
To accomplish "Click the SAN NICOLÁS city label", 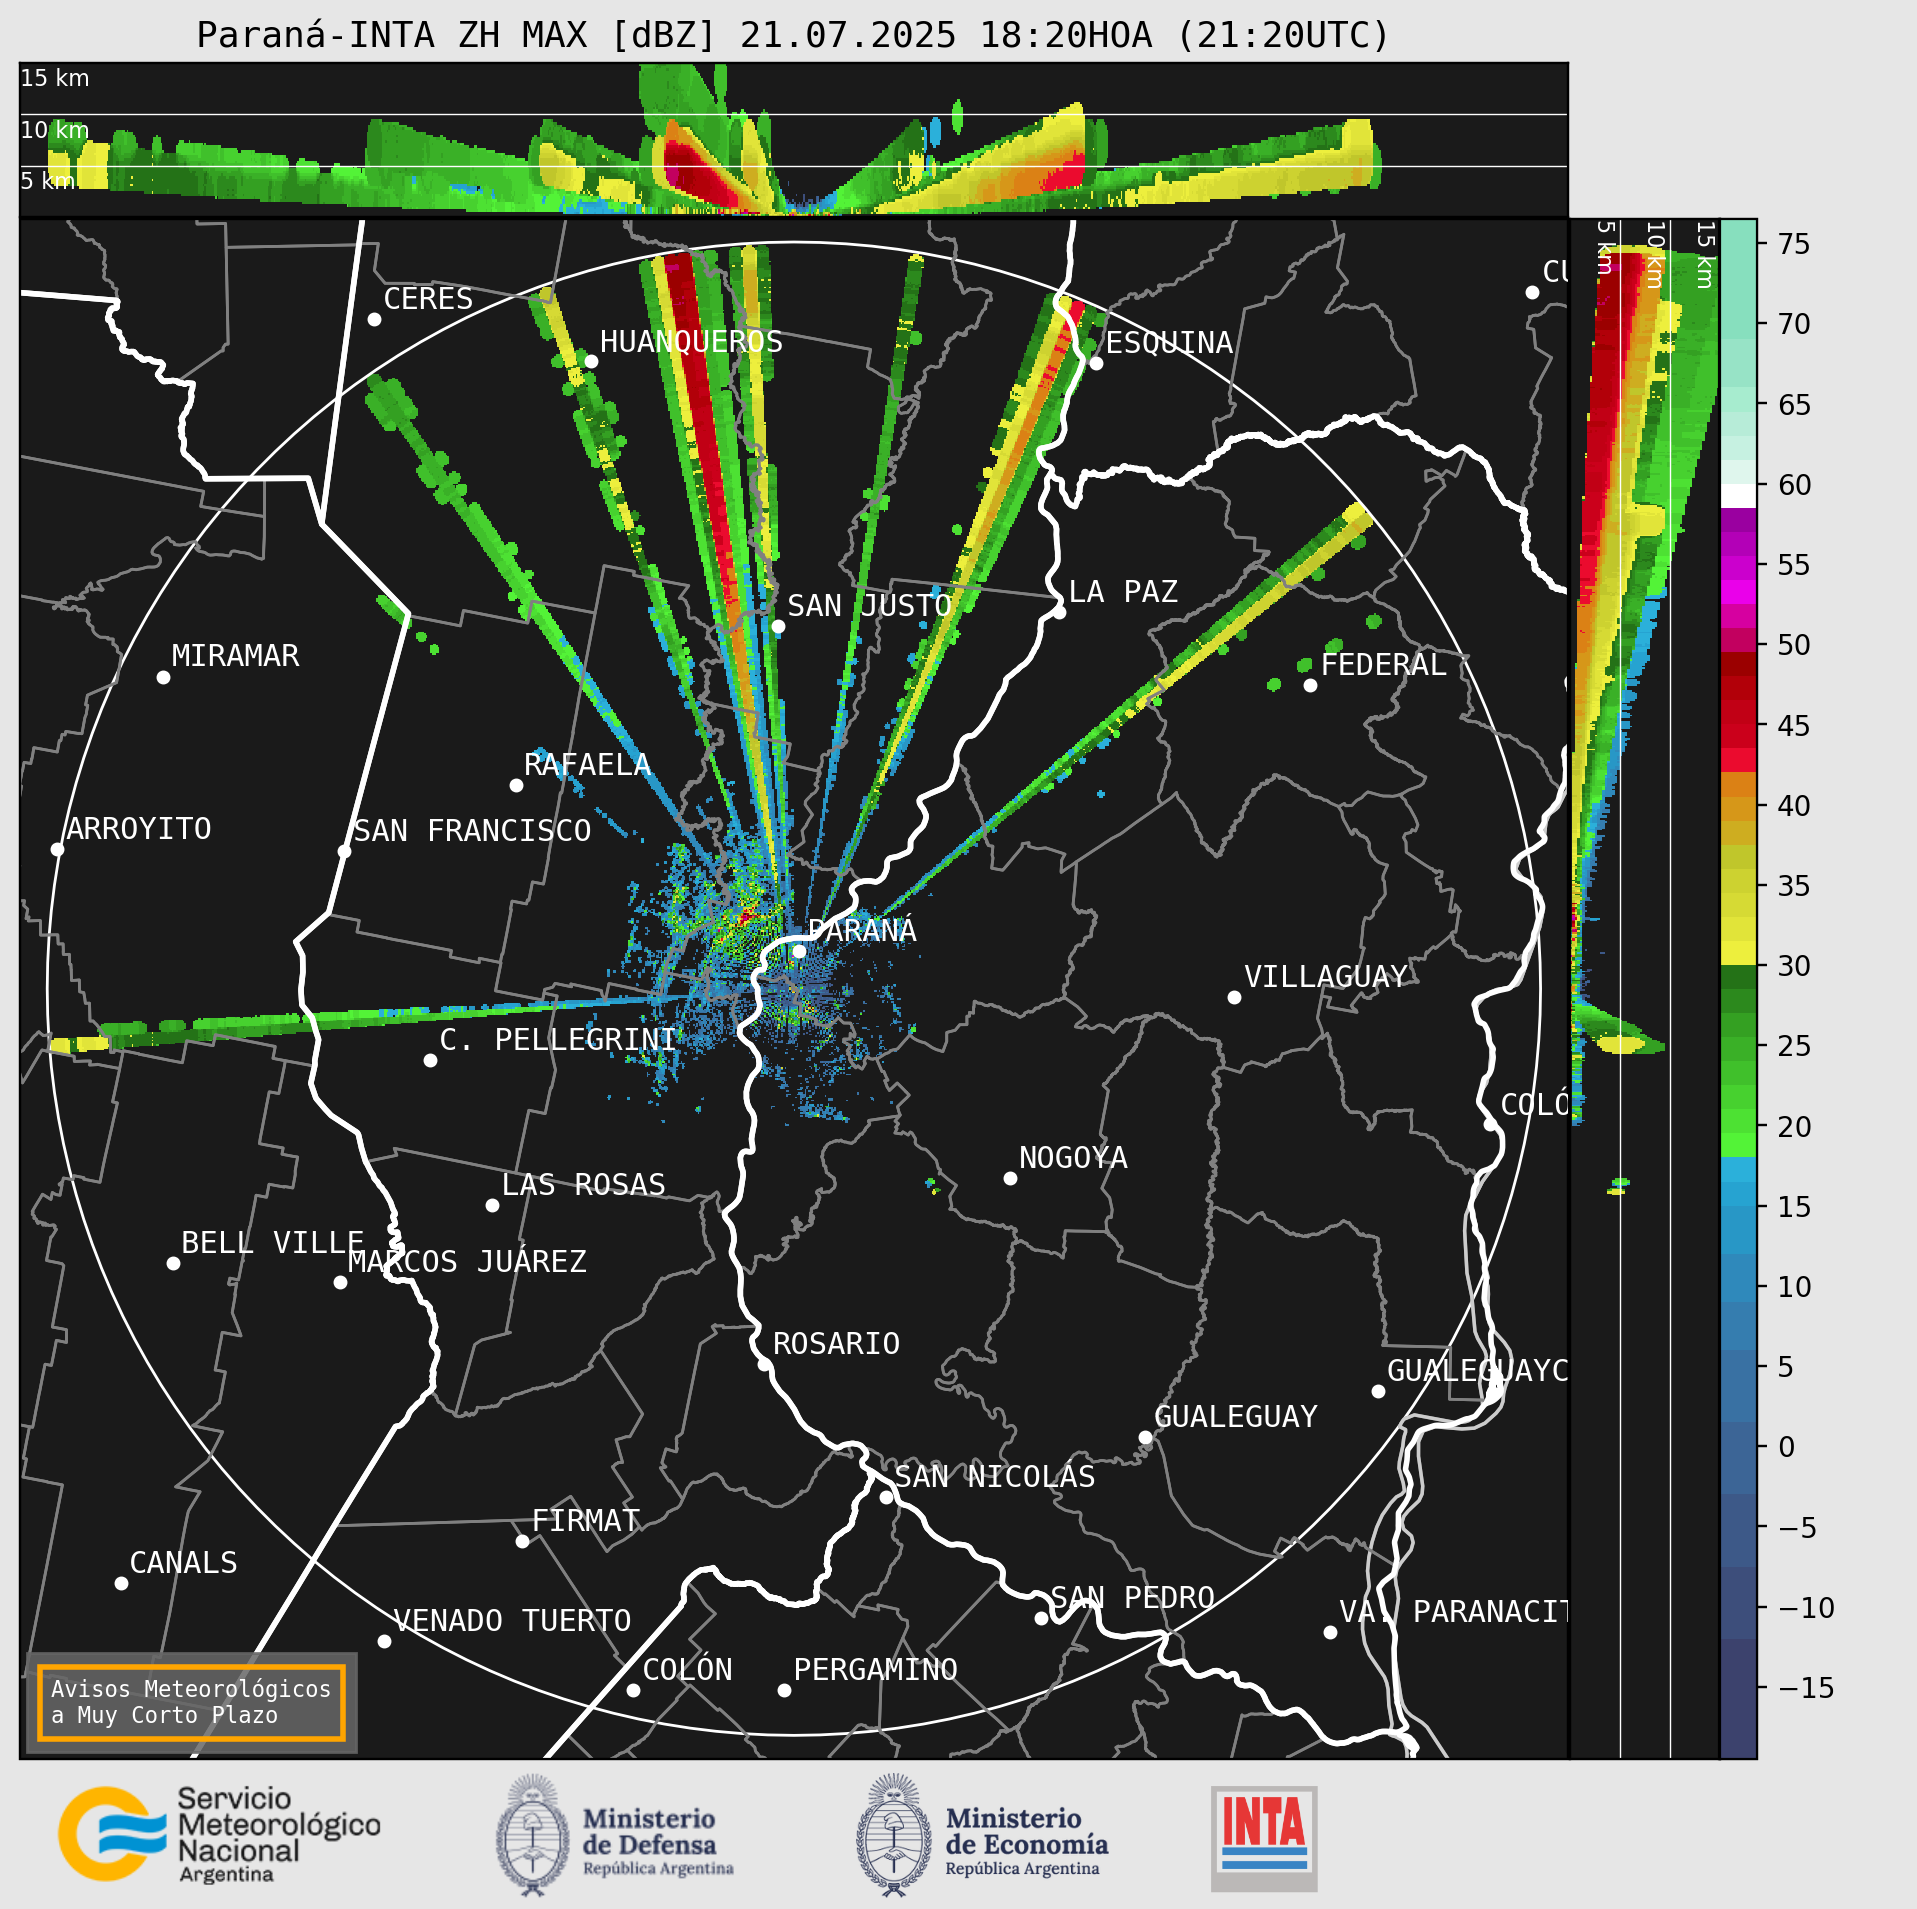I will 994,1476.
